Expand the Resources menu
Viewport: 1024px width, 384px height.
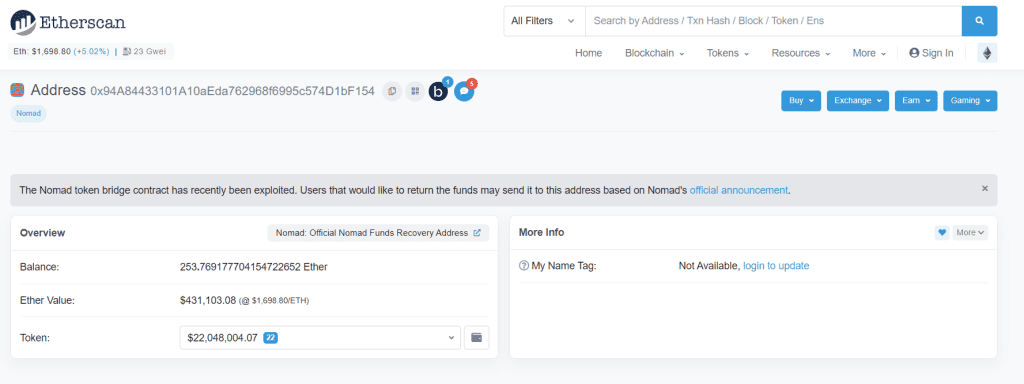pyautogui.click(x=801, y=53)
